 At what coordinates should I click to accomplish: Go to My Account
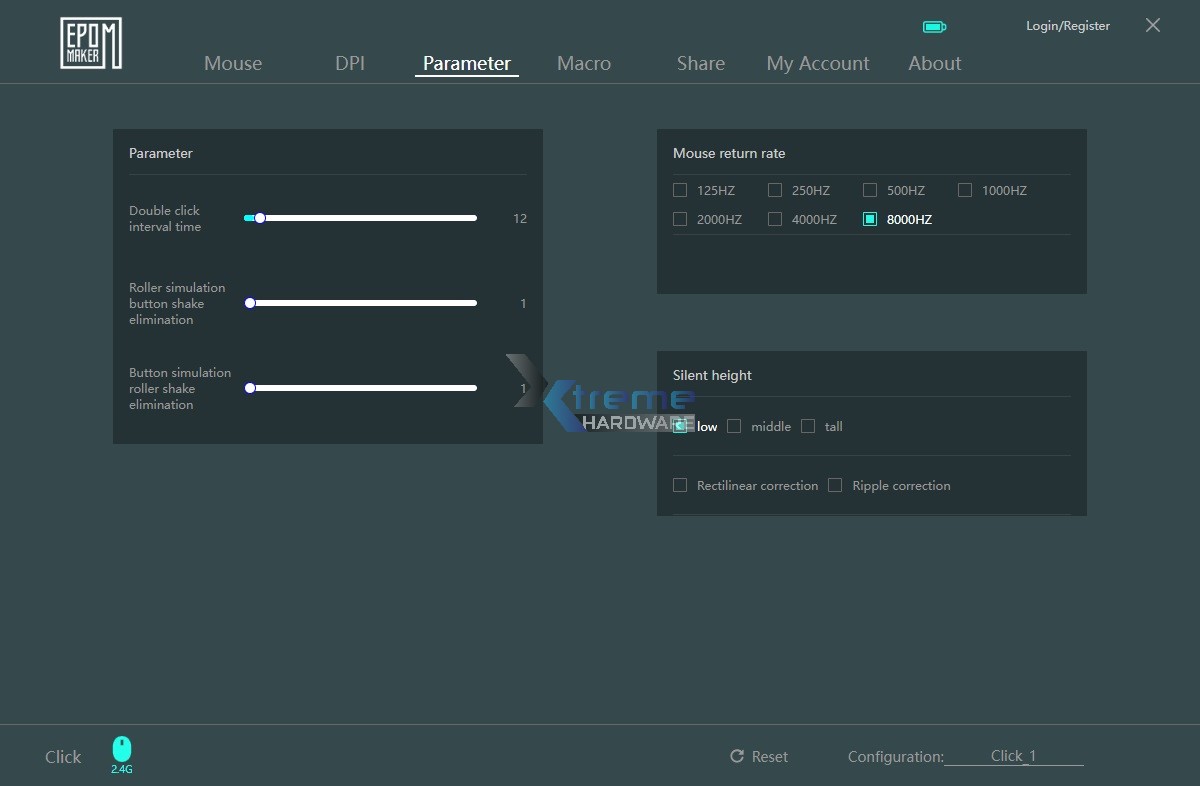point(818,63)
